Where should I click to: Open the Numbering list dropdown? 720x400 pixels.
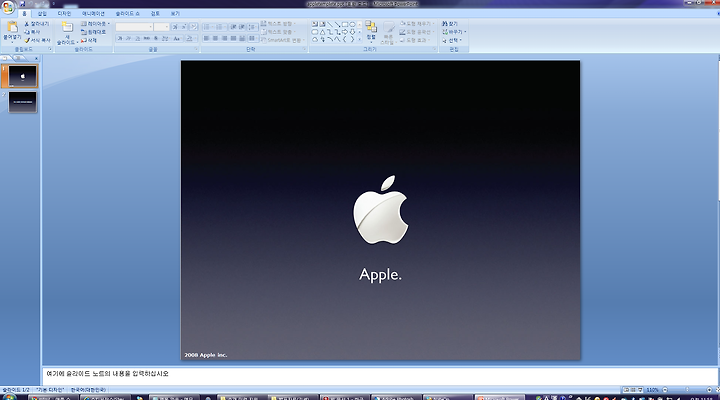pyautogui.click(x=220, y=27)
